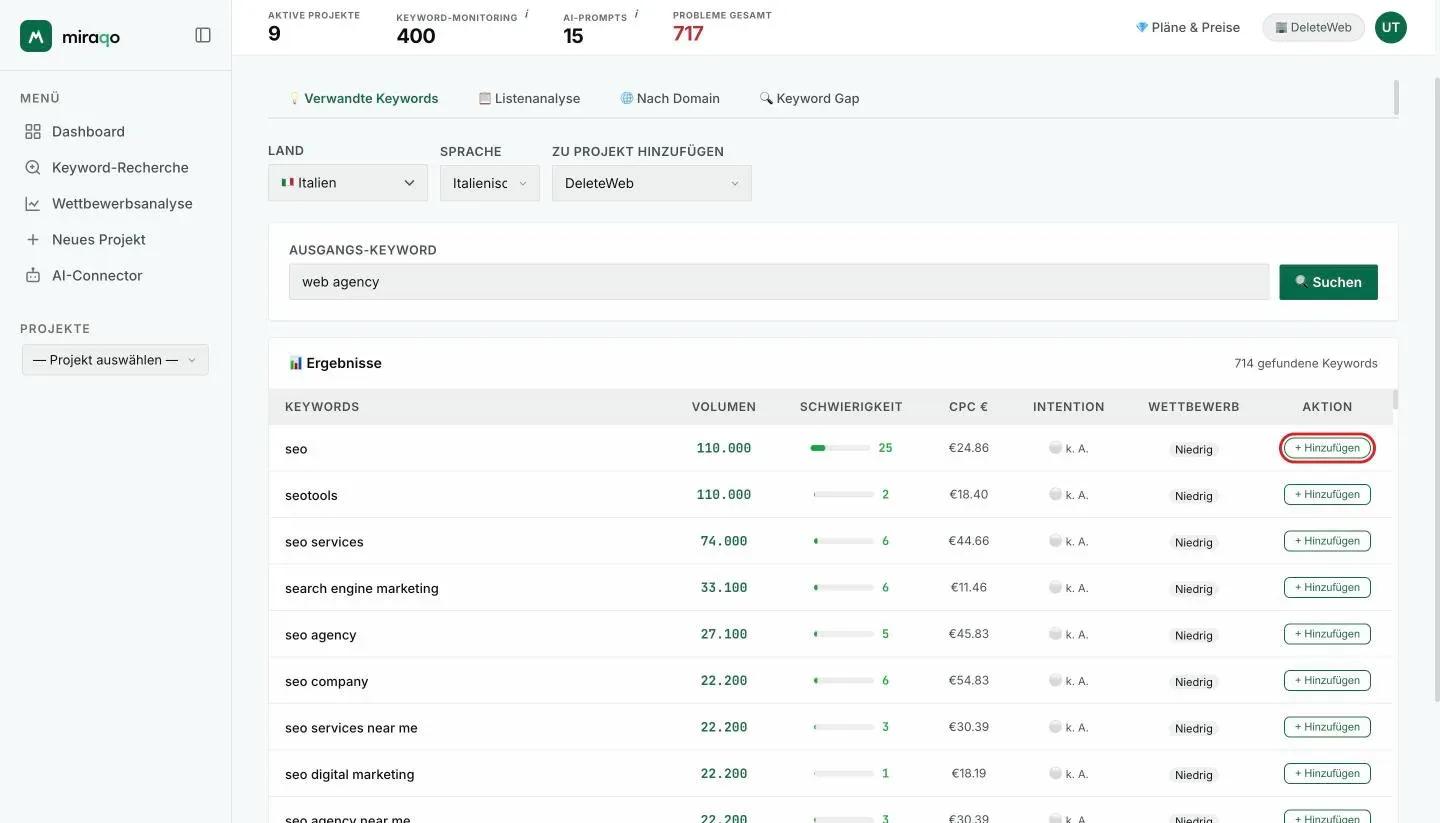Add seo agency keyword with Hinzufügen
This screenshot has width=1440, height=823.
pos(1327,634)
